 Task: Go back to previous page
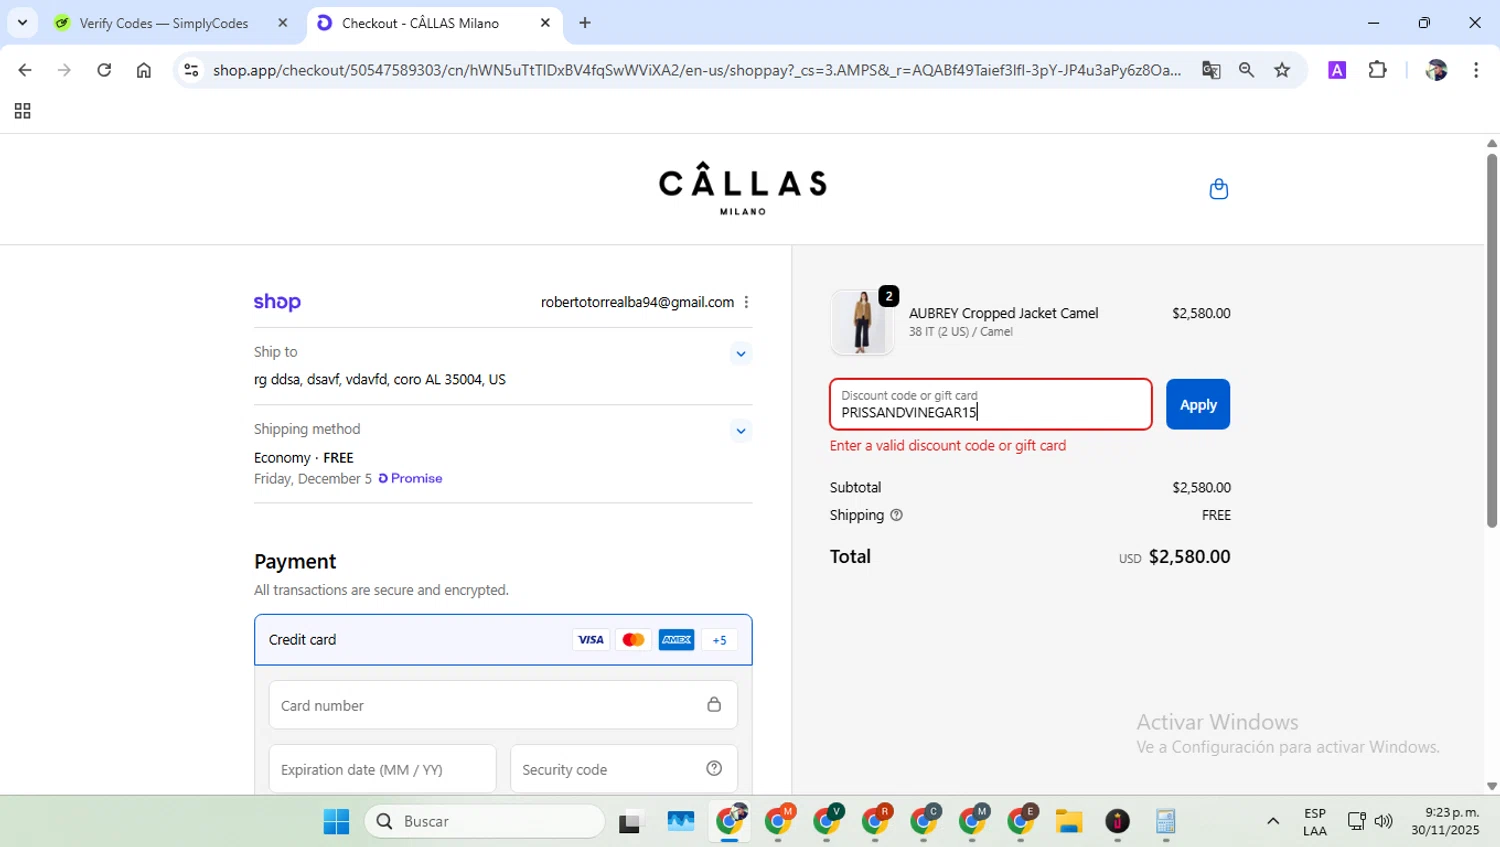[x=25, y=70]
